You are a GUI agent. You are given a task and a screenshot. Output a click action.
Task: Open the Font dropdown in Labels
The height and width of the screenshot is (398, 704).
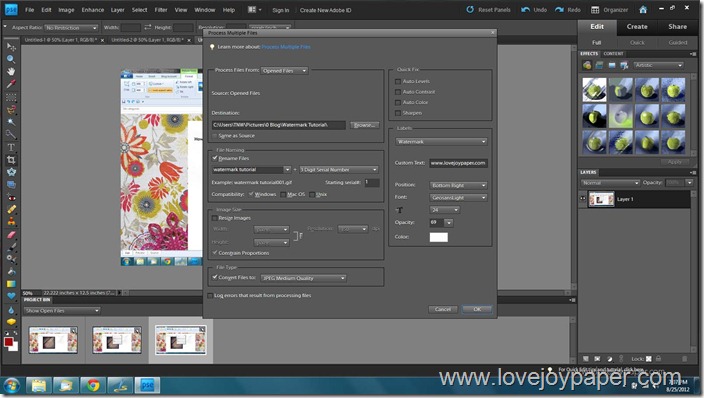tap(458, 198)
